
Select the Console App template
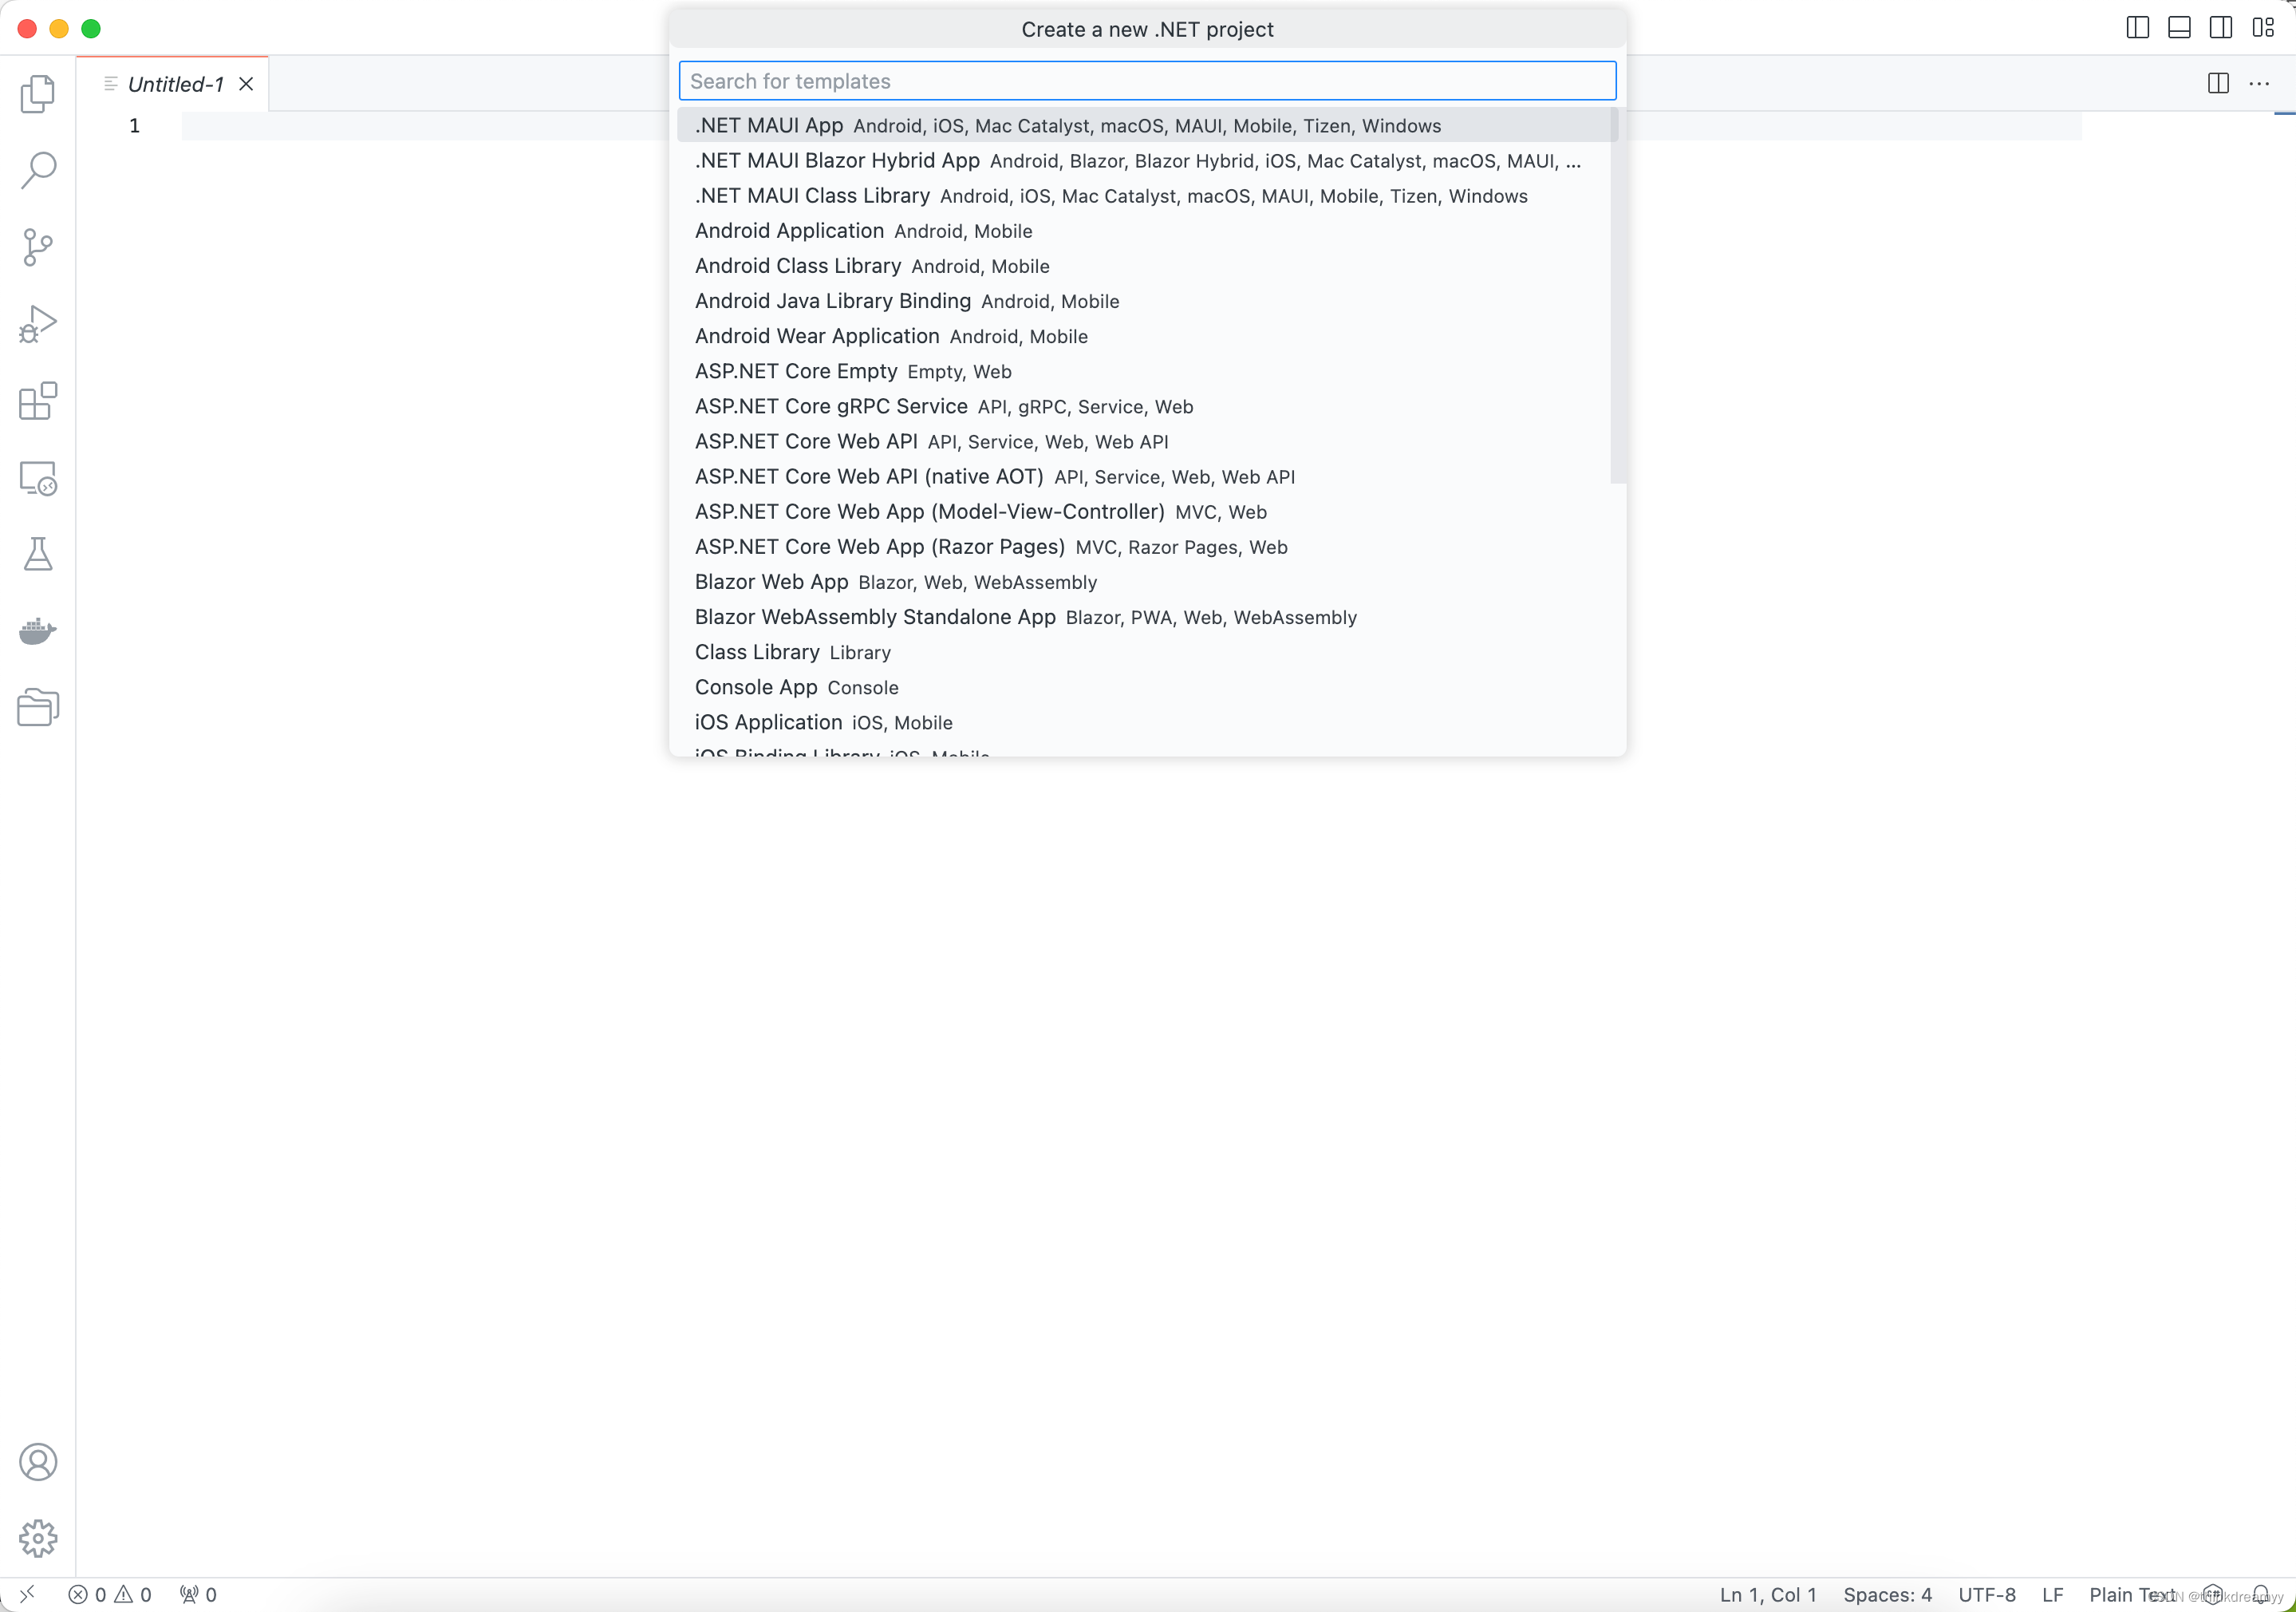pos(756,687)
